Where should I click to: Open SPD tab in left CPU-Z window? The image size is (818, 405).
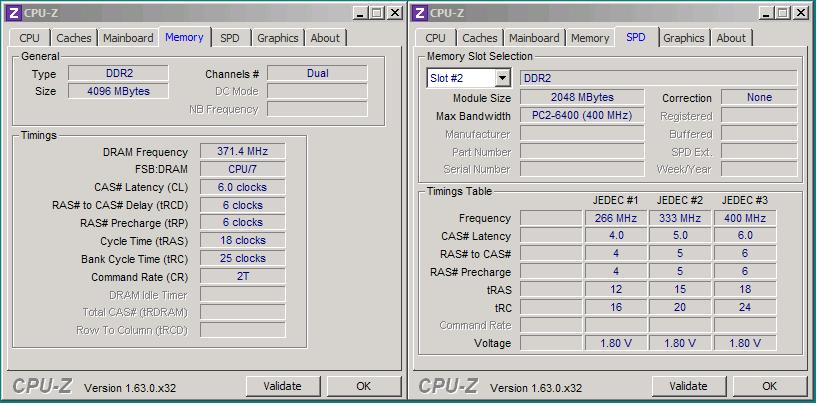tap(230, 38)
